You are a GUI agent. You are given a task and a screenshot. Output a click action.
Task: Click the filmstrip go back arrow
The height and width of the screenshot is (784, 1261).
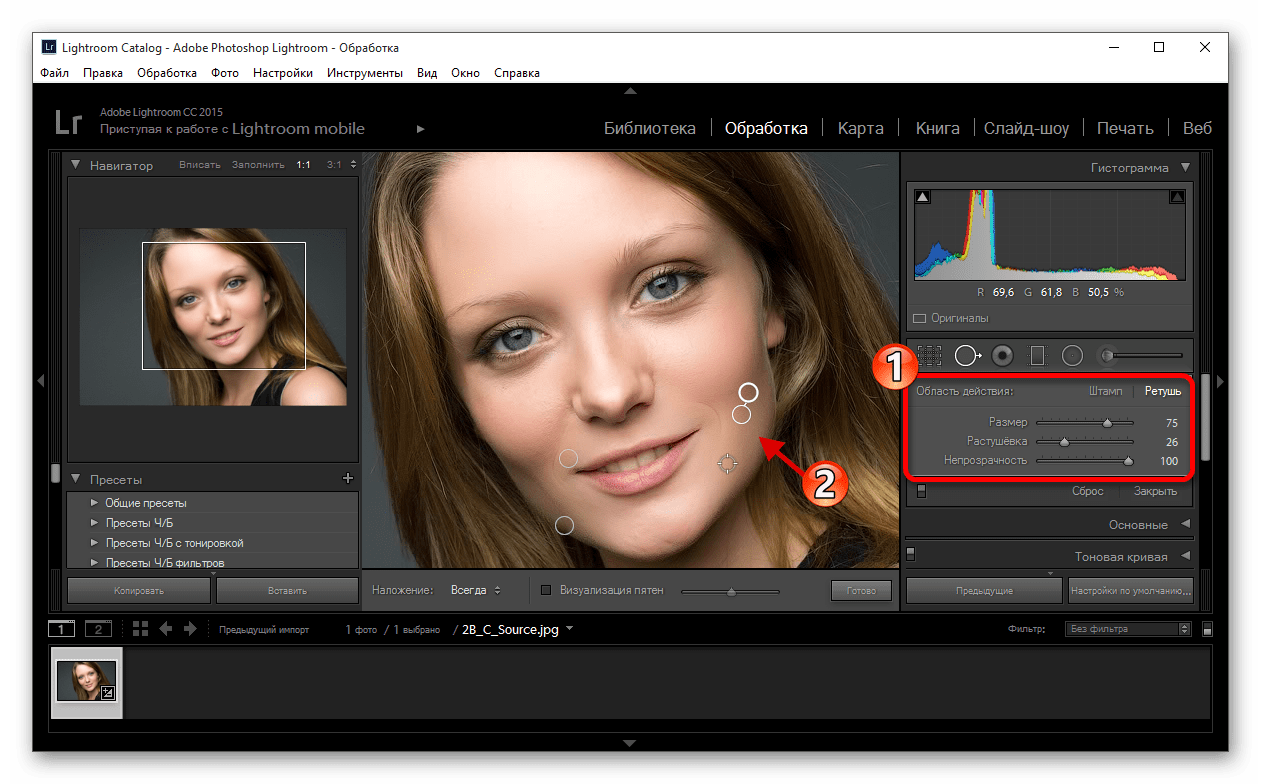pos(165,629)
